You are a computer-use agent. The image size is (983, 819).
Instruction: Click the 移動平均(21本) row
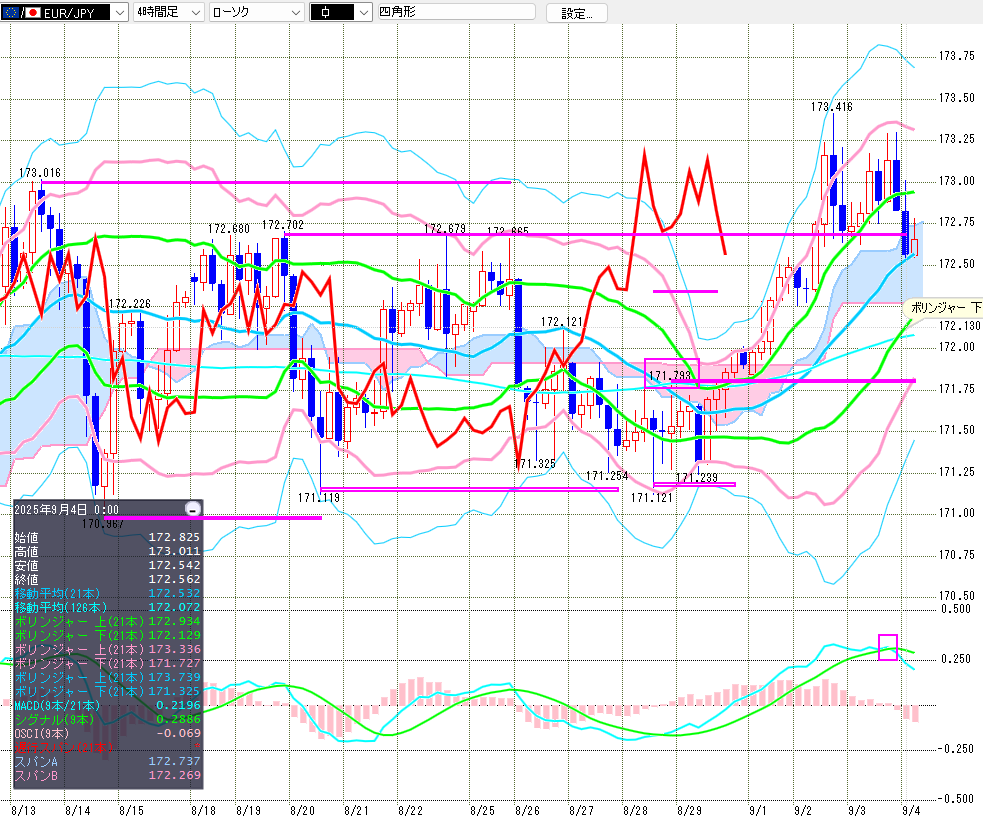click(108, 593)
